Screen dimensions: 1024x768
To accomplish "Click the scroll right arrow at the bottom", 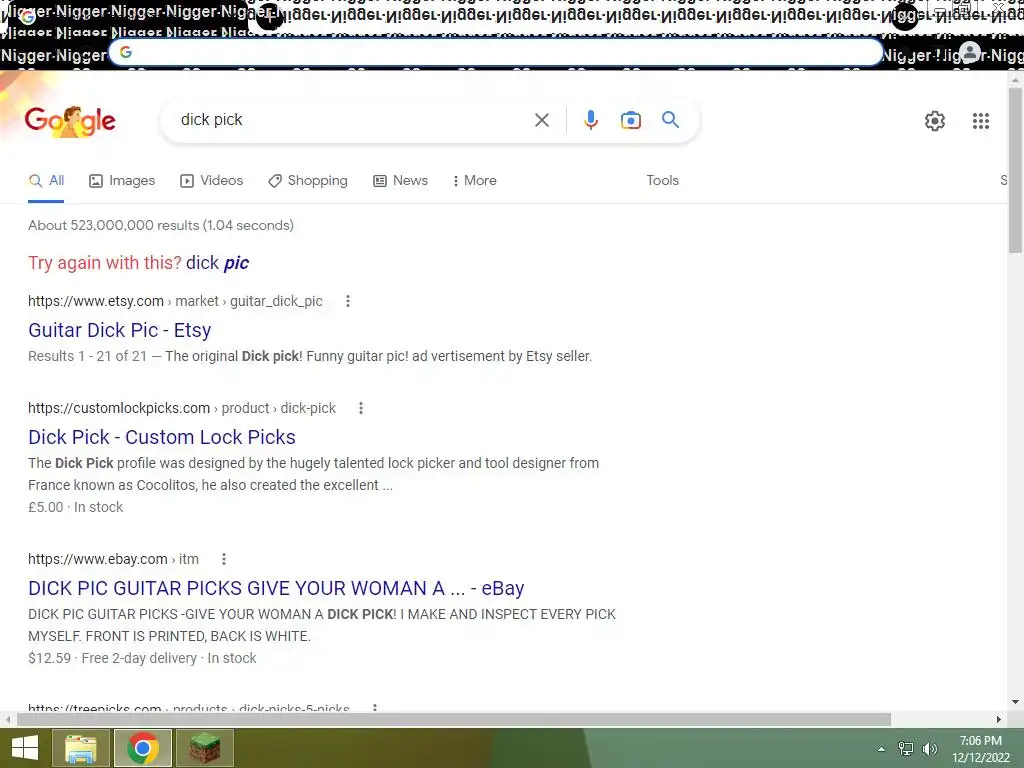I will [999, 720].
